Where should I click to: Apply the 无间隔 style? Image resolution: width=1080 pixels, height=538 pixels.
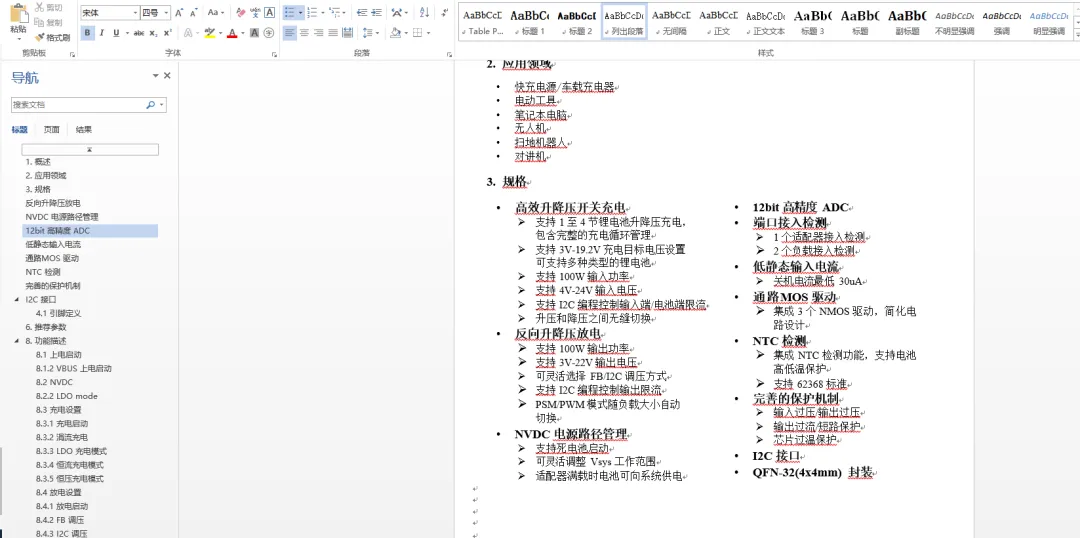coord(671,21)
